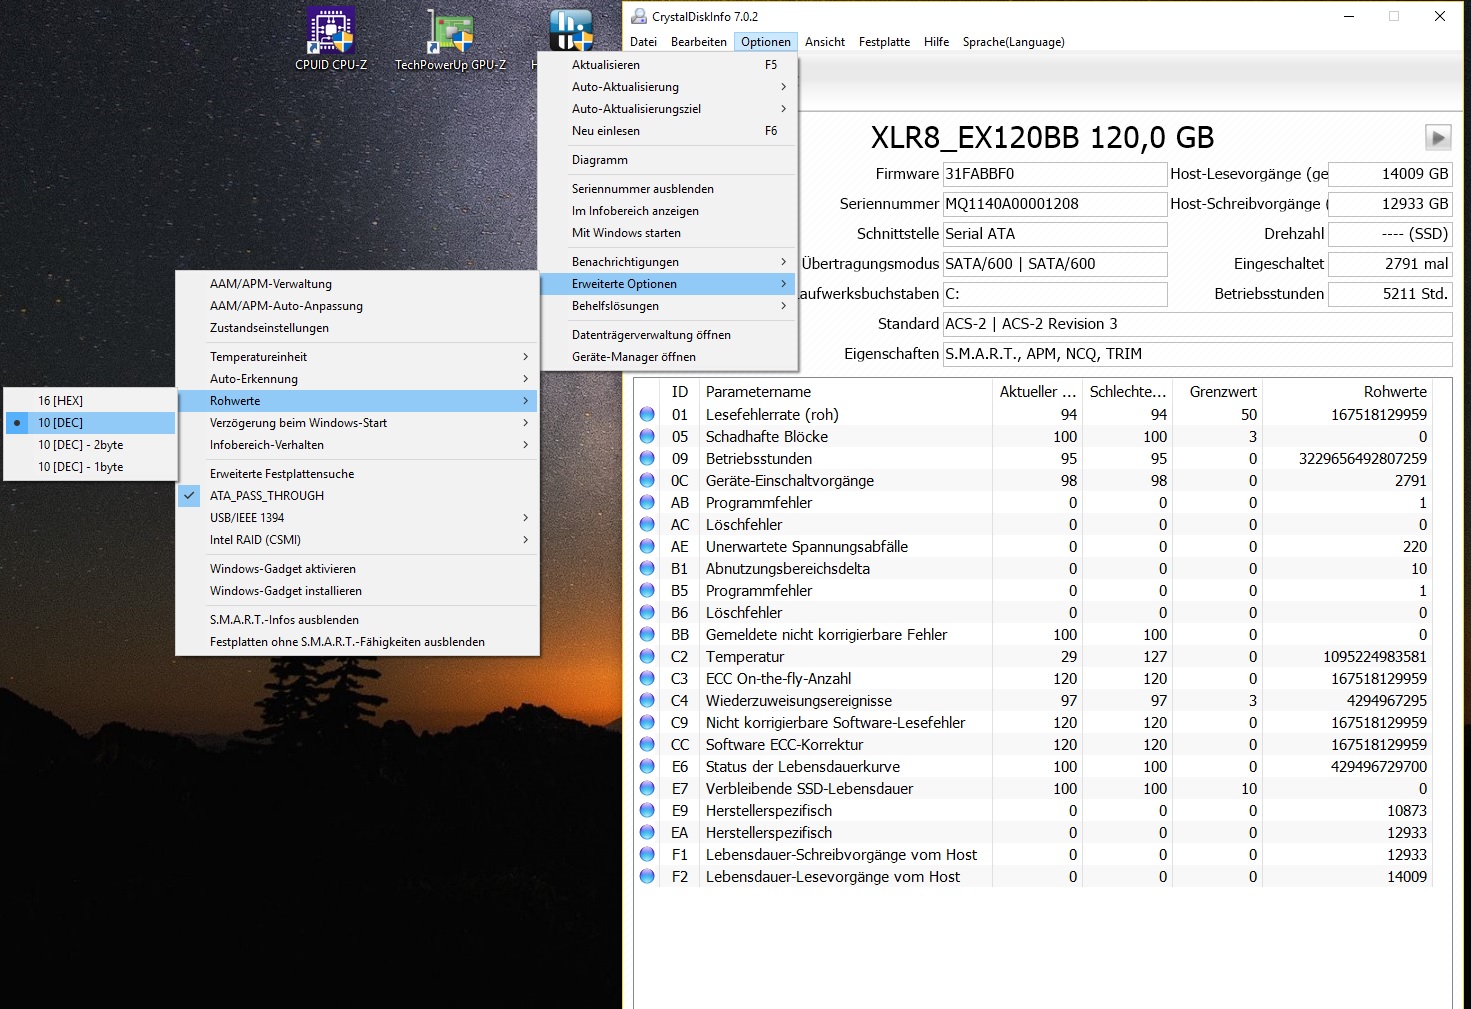
Task: Open the Ansicht menu
Action: point(825,42)
